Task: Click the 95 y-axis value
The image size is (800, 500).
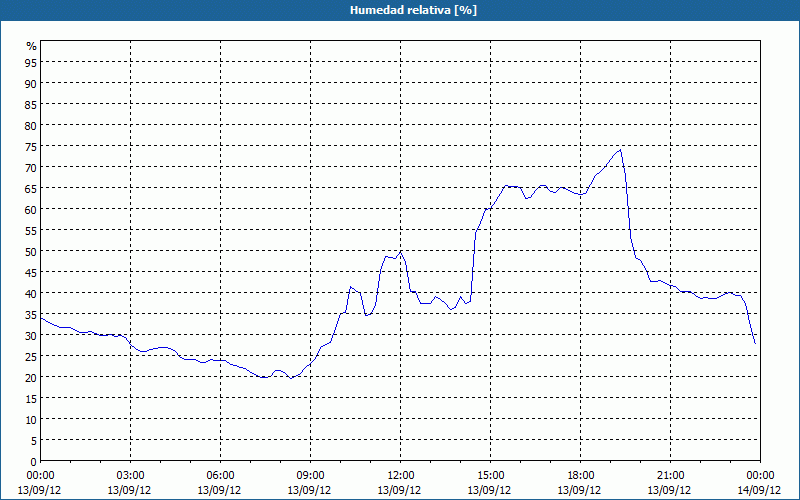Action: coord(31,63)
